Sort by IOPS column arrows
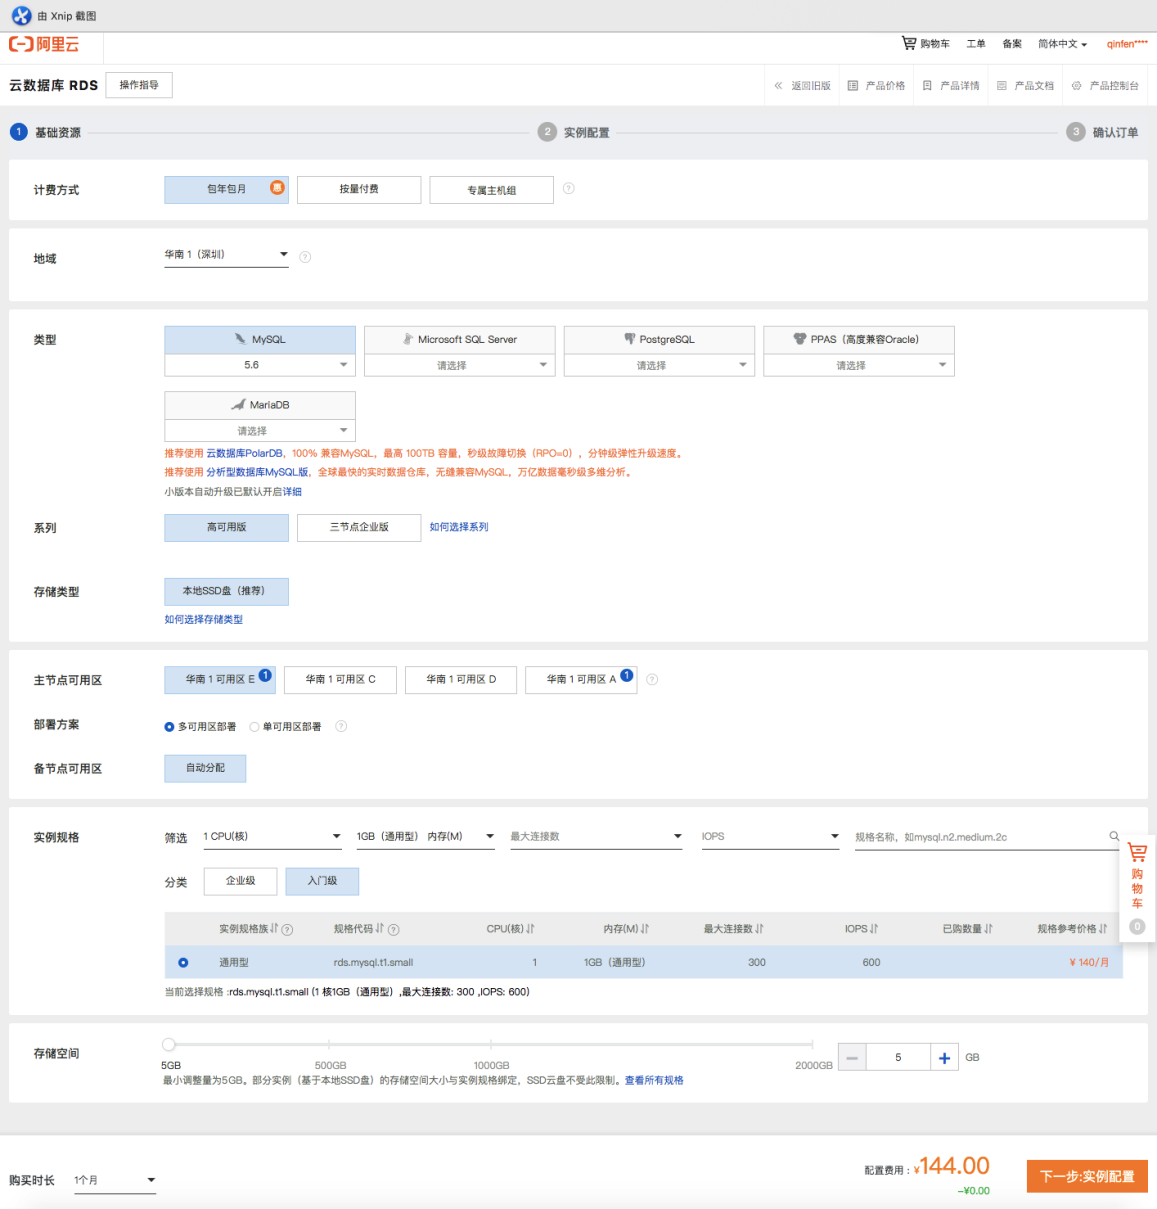The width and height of the screenshot is (1157, 1209). (x=874, y=929)
